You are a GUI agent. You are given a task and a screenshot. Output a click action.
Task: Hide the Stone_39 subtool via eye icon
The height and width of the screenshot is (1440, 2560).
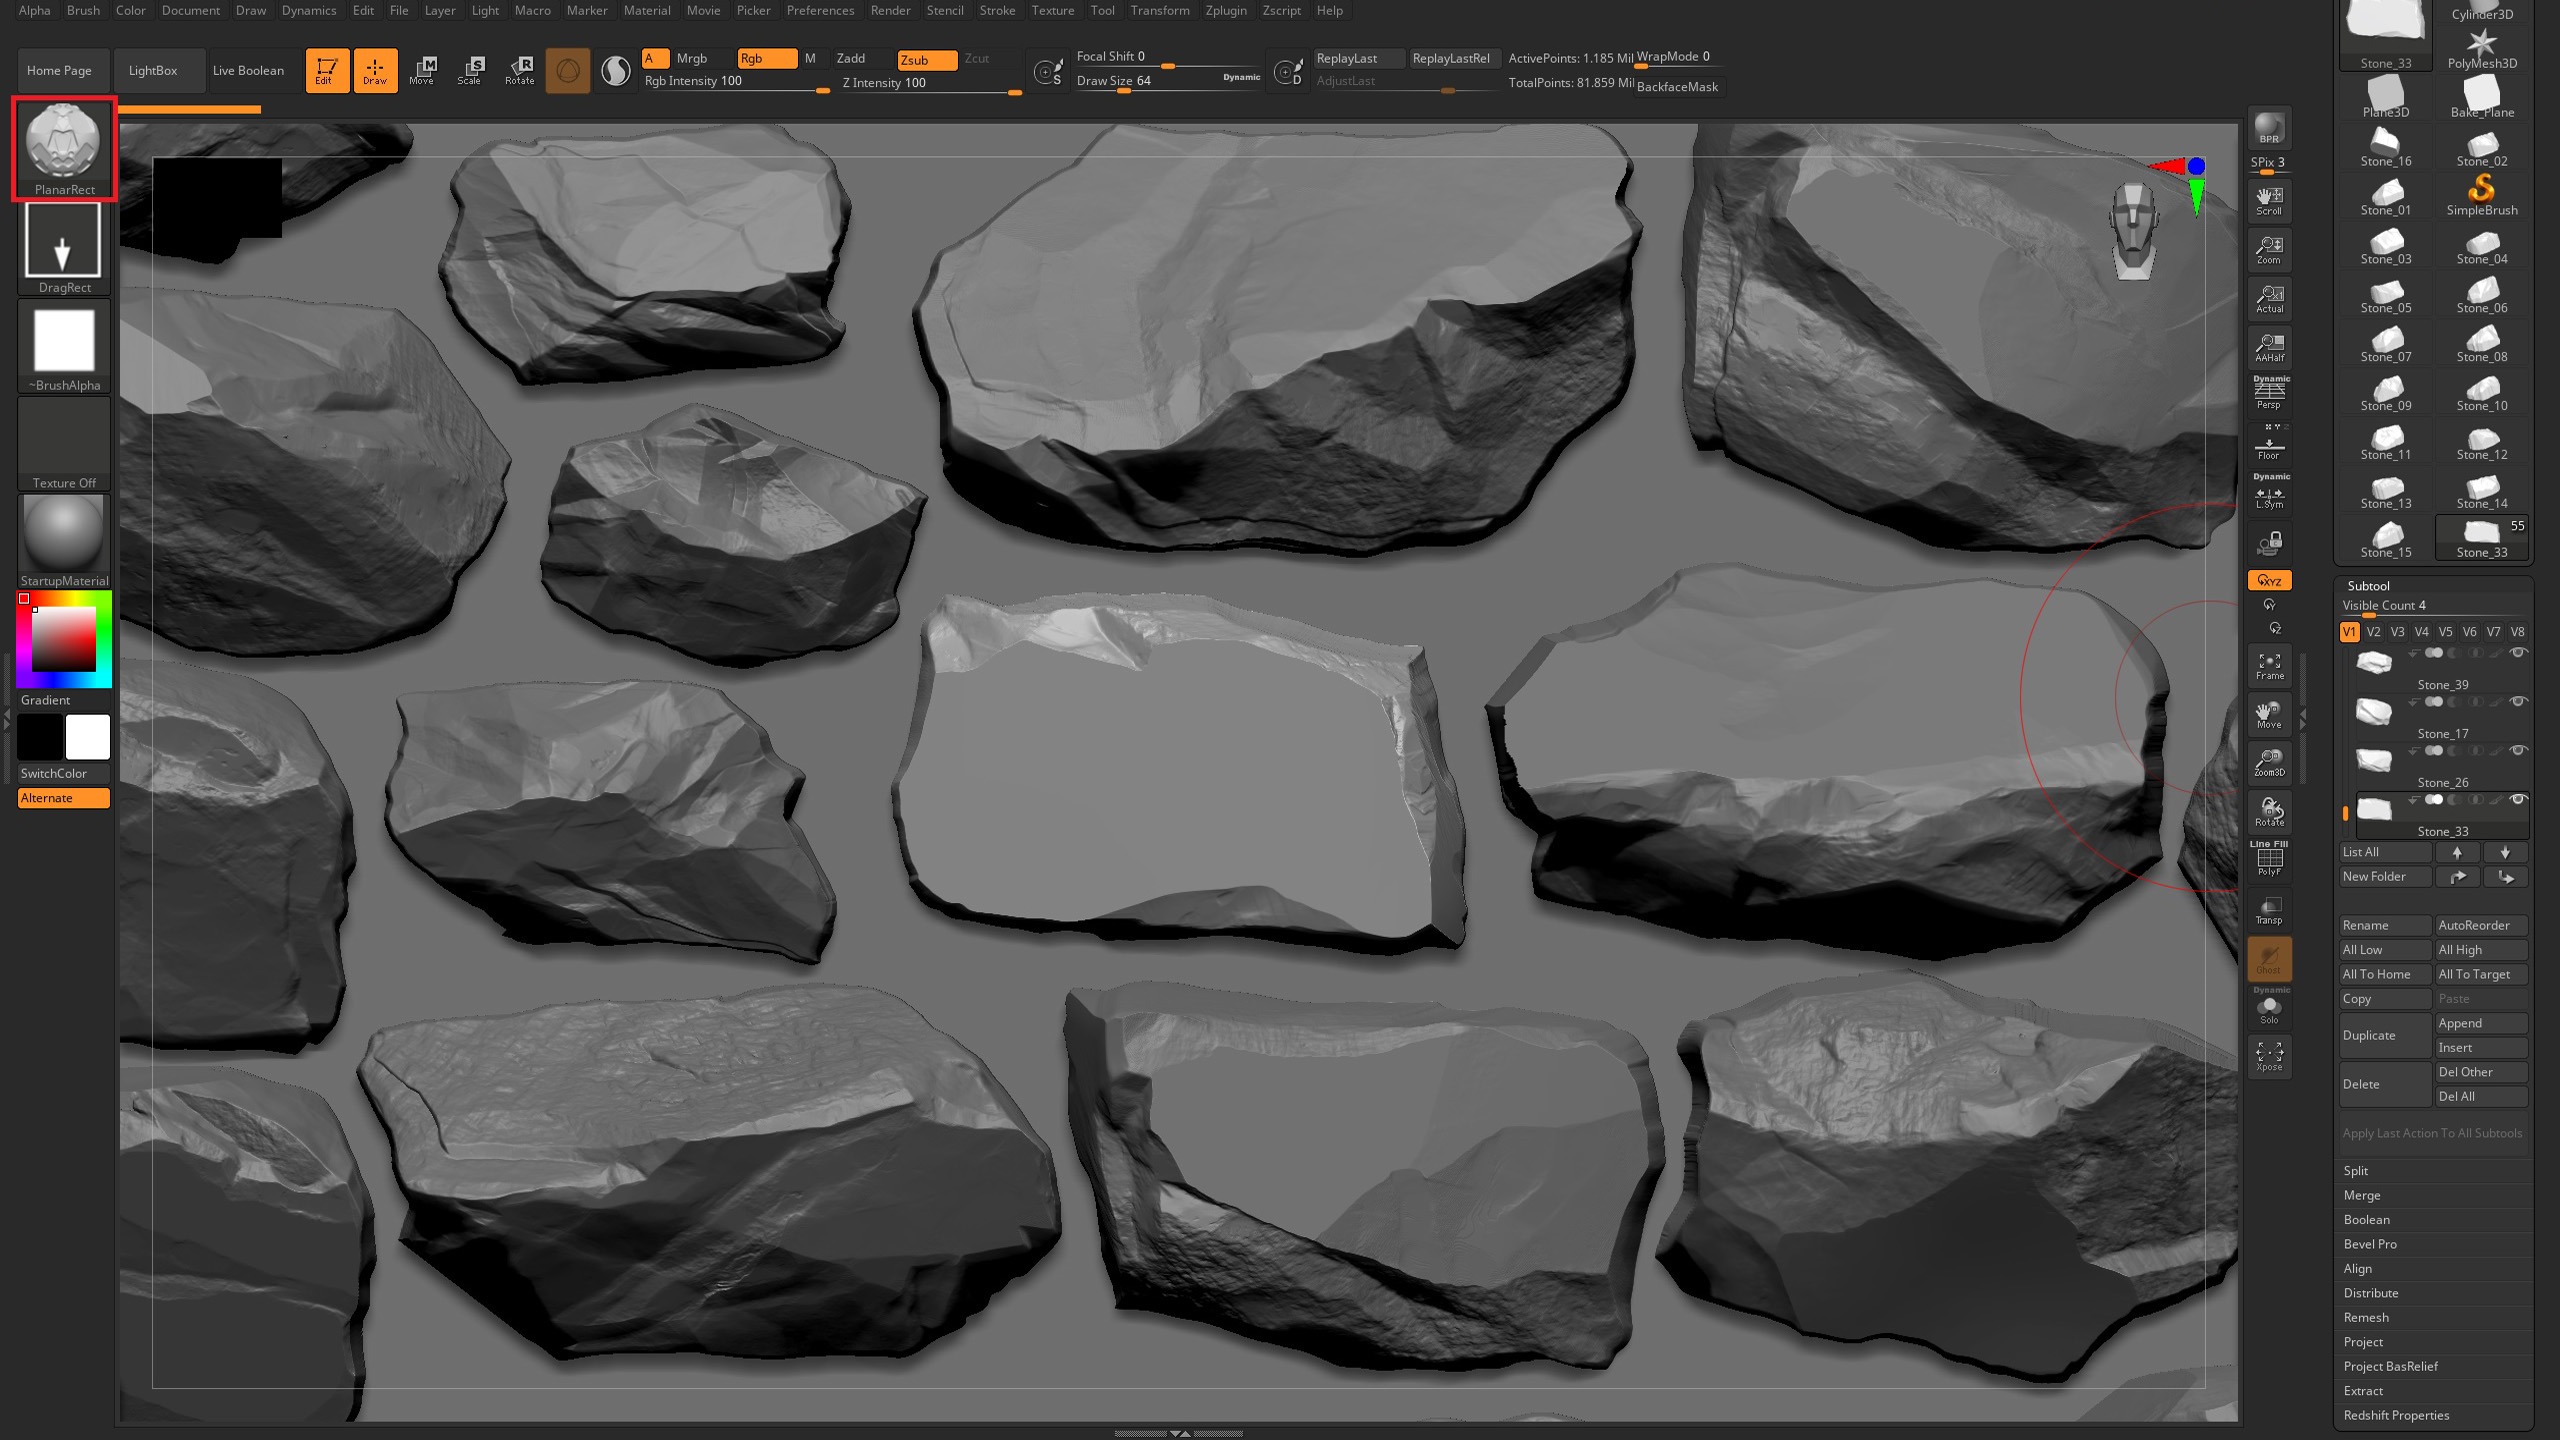point(2518,653)
